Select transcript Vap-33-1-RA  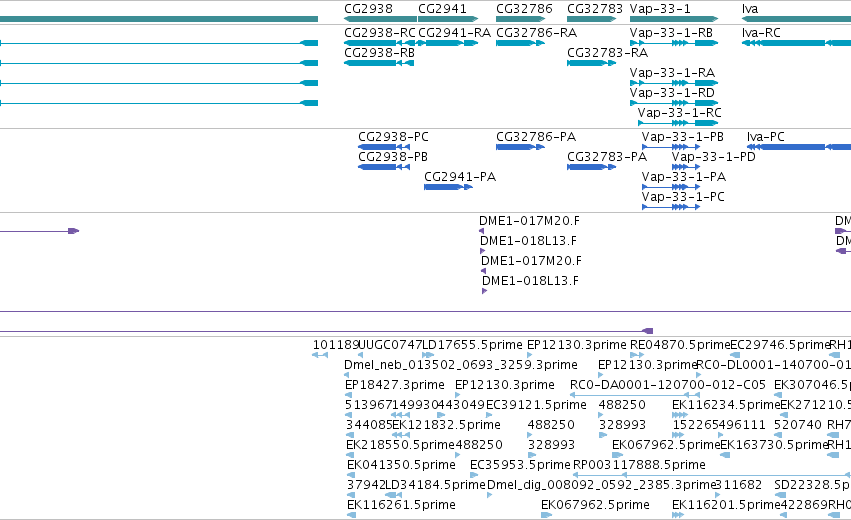[x=674, y=83]
